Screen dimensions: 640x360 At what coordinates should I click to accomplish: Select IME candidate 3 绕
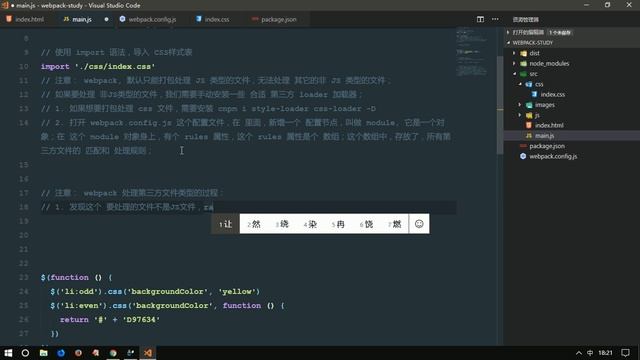[x=282, y=224]
